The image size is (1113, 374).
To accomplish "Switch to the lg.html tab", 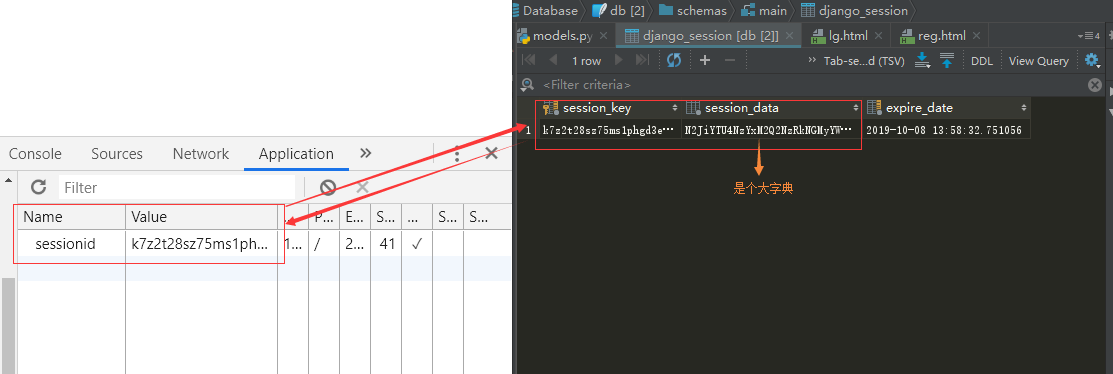I will click(848, 35).
